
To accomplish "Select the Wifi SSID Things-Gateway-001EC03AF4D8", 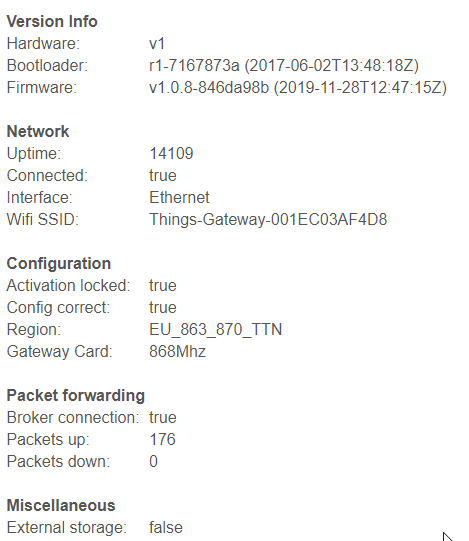I will [x=268, y=219].
